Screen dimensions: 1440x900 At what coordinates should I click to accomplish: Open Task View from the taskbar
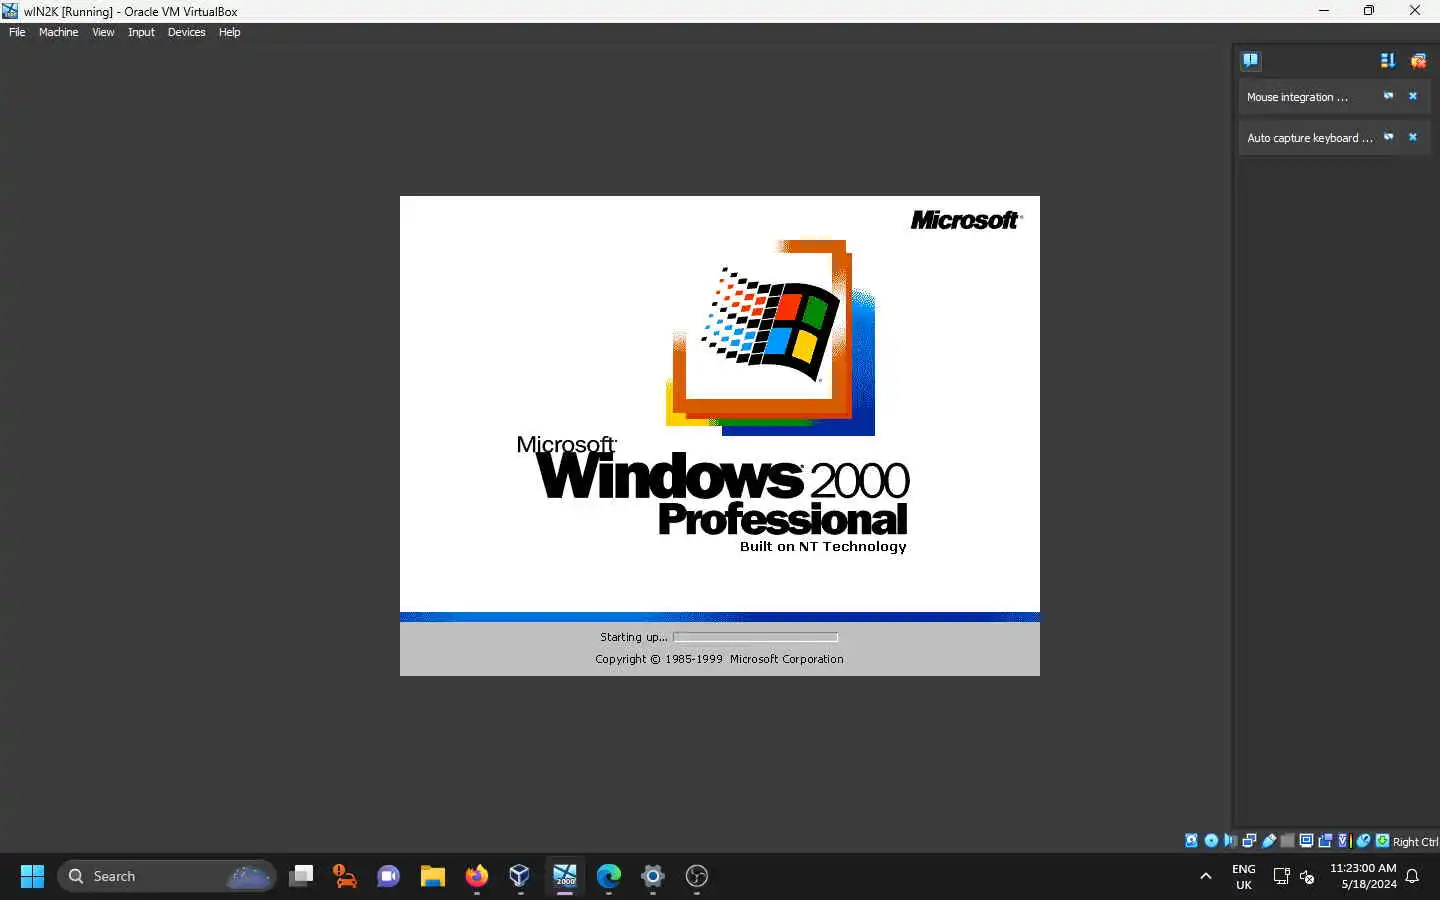point(301,876)
